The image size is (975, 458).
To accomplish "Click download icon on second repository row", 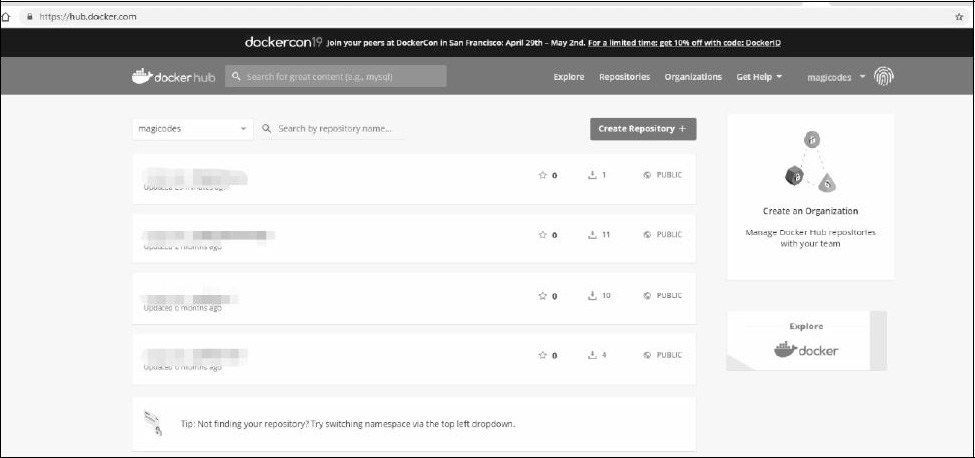I will [592, 235].
